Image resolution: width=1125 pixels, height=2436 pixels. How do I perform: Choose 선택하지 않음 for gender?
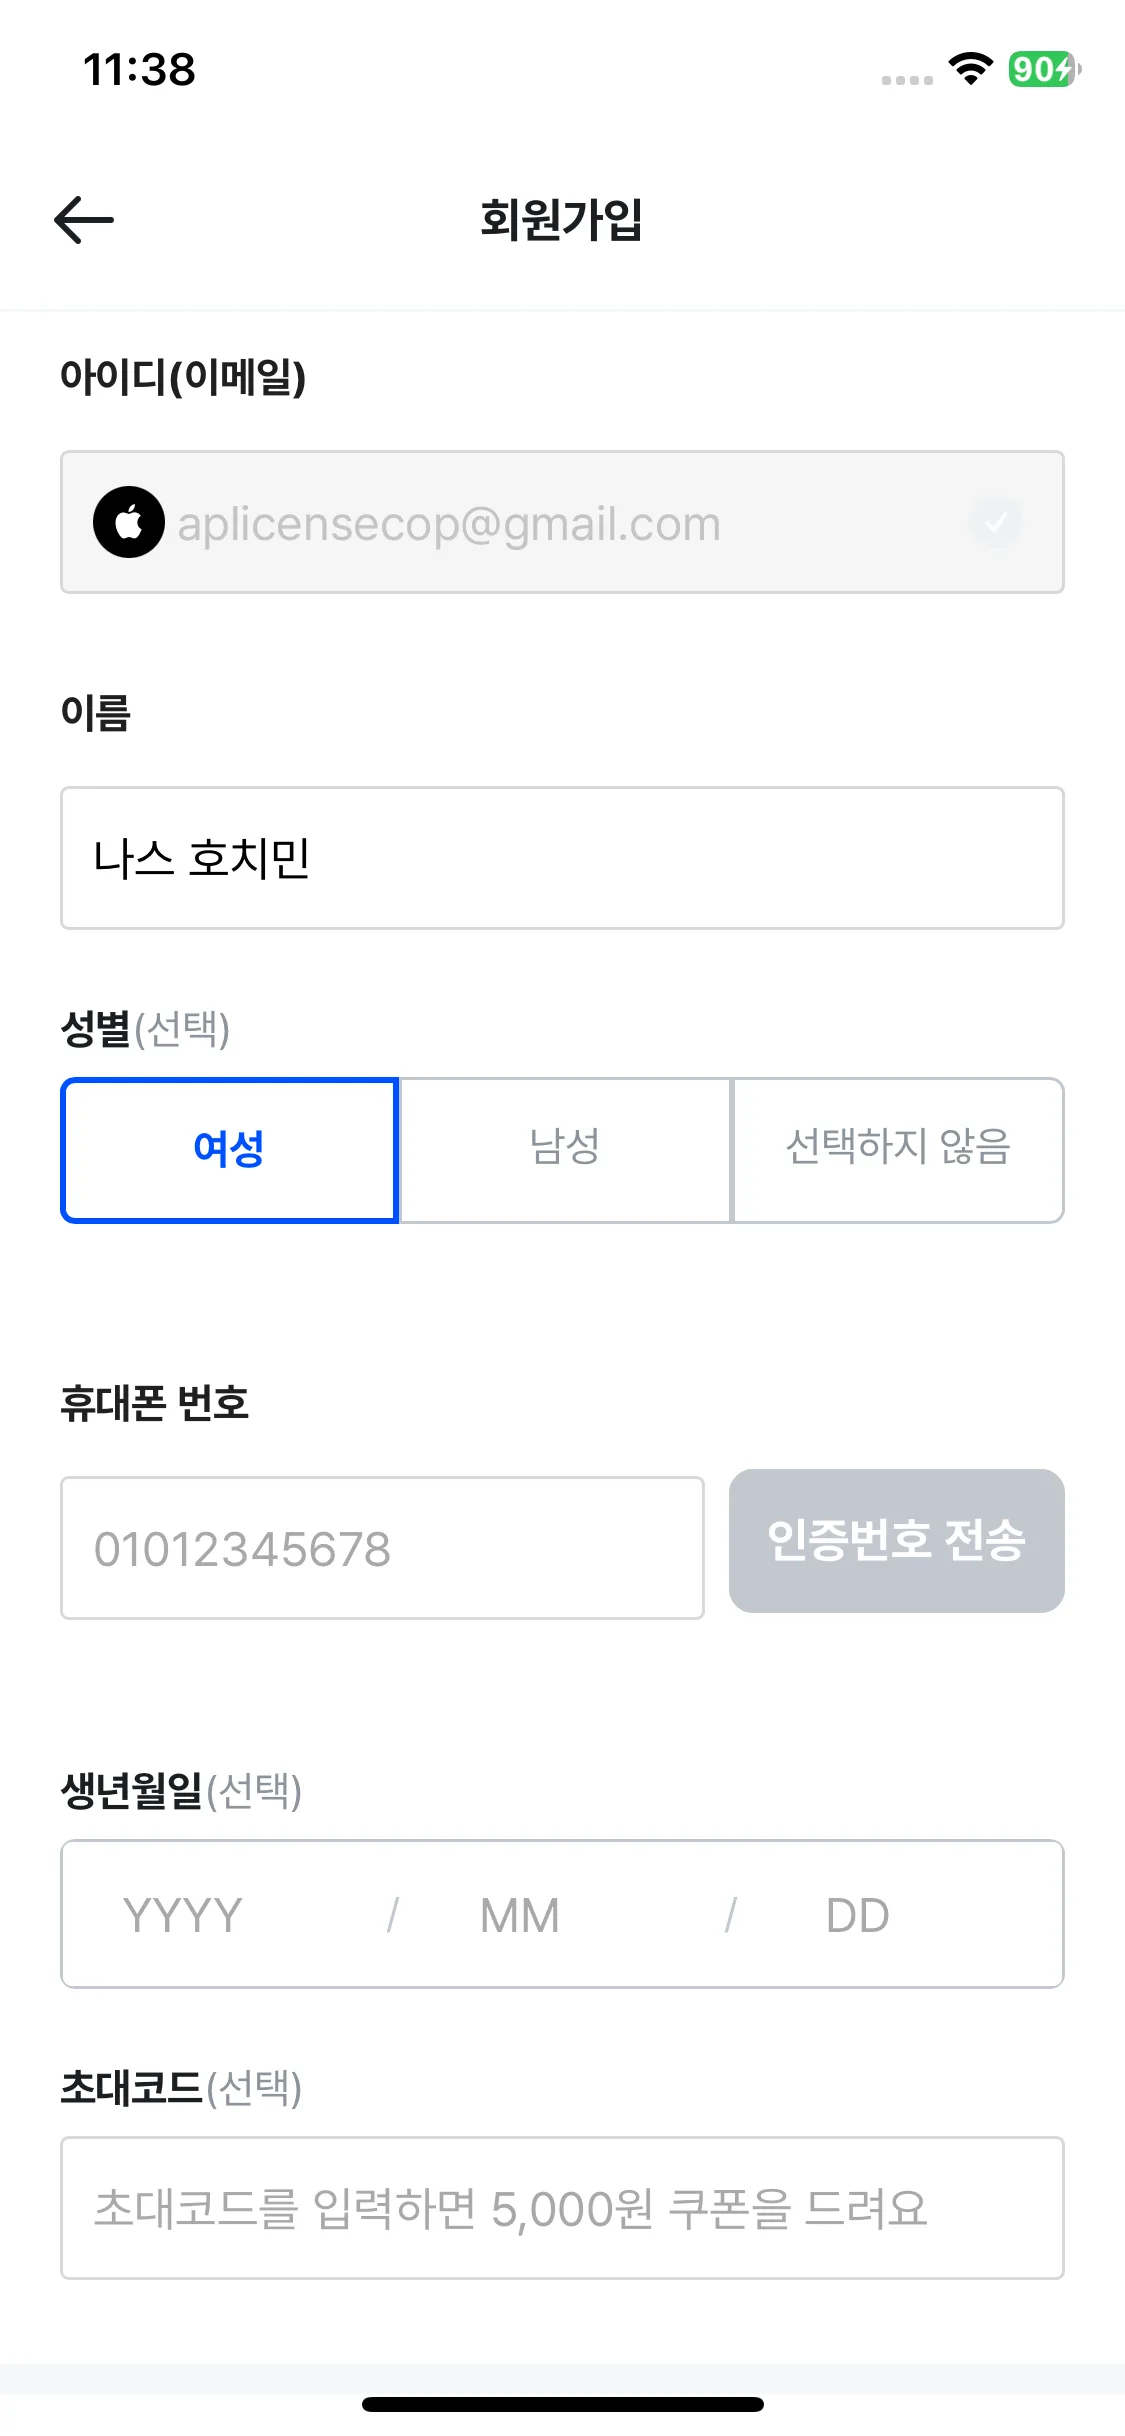coord(898,1150)
